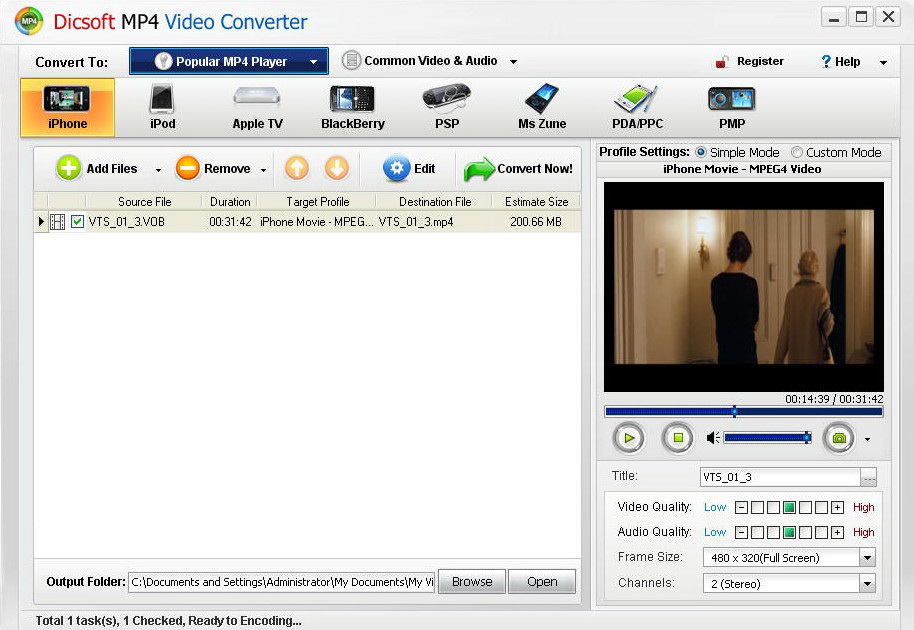Screen dimensions: 914x630
Task: Click the Register link
Action: coord(760,61)
